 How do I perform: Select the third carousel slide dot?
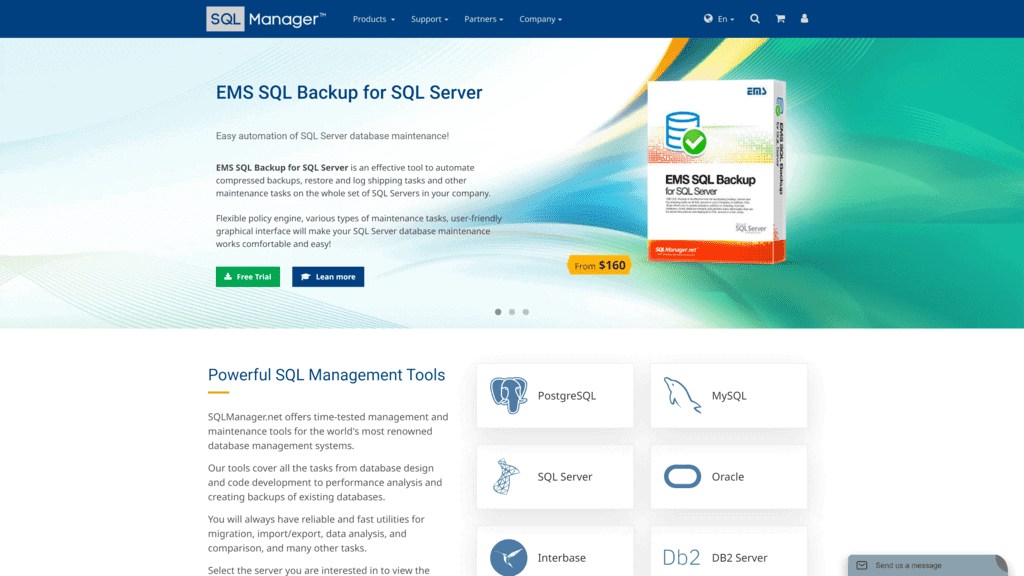(526, 312)
